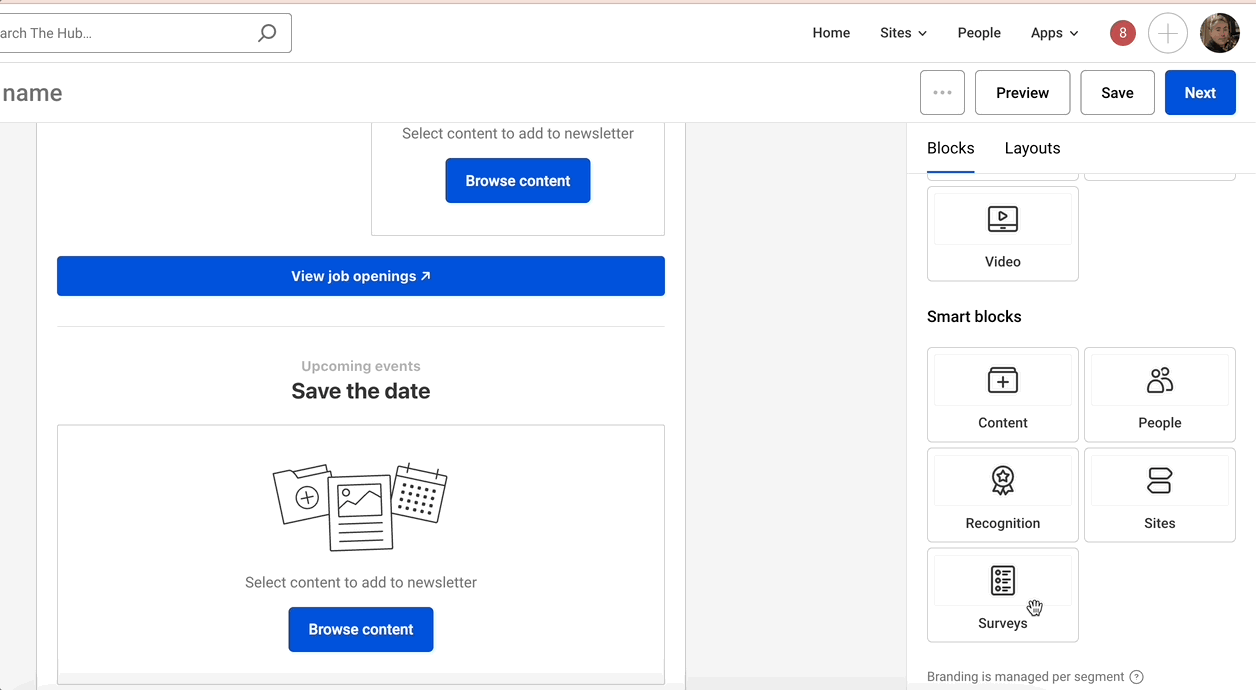Image resolution: width=1256 pixels, height=690 pixels.
Task: Click View job openings link
Action: (x=360, y=276)
